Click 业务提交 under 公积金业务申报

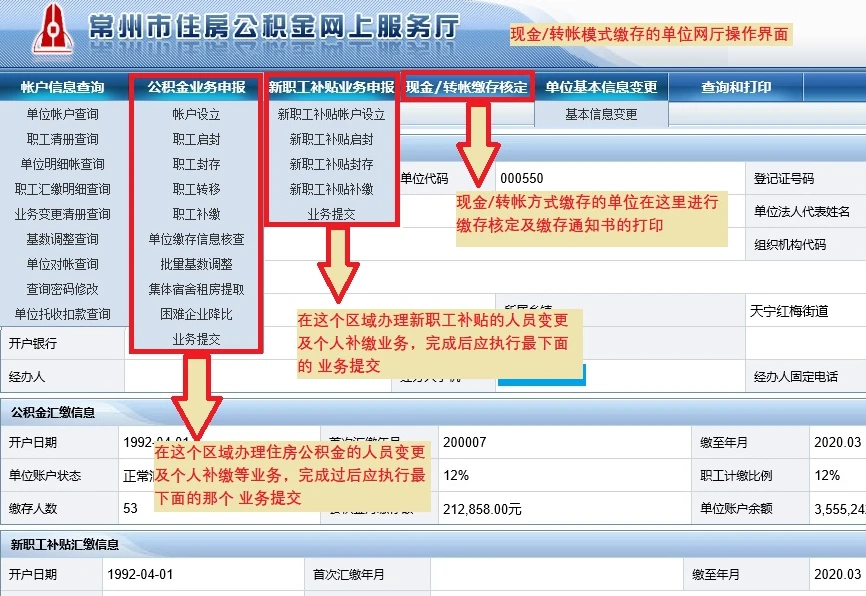[x=197, y=339]
